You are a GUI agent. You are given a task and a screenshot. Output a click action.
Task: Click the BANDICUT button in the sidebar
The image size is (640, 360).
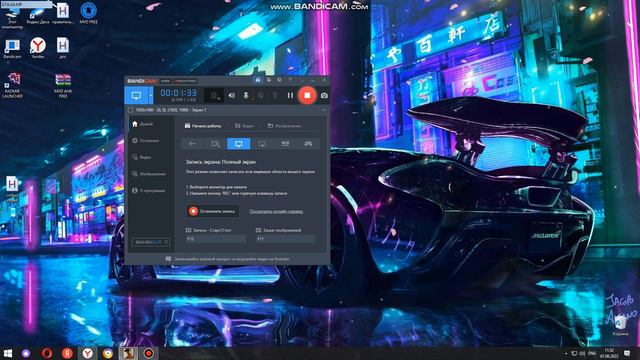coord(151,242)
